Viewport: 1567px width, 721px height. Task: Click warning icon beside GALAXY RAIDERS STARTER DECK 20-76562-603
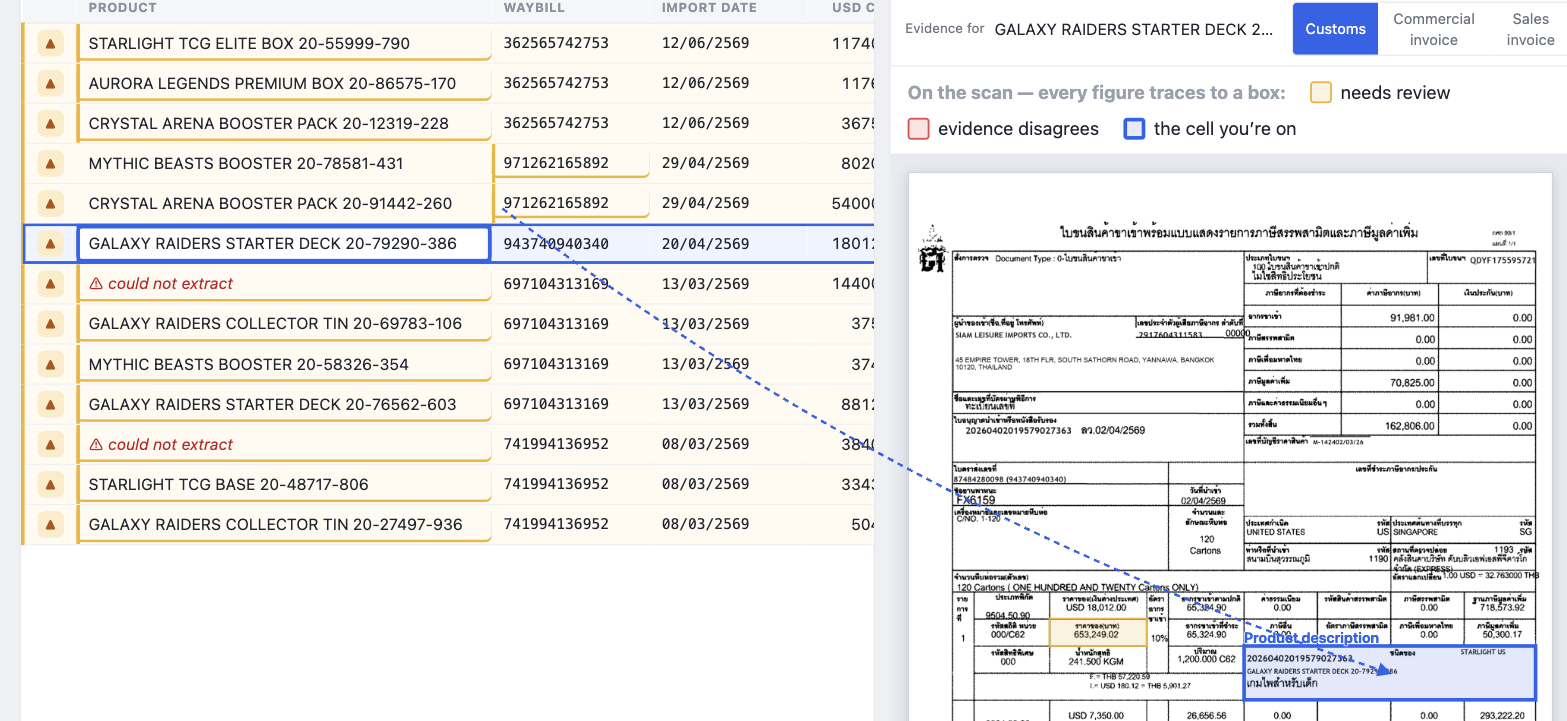point(50,404)
